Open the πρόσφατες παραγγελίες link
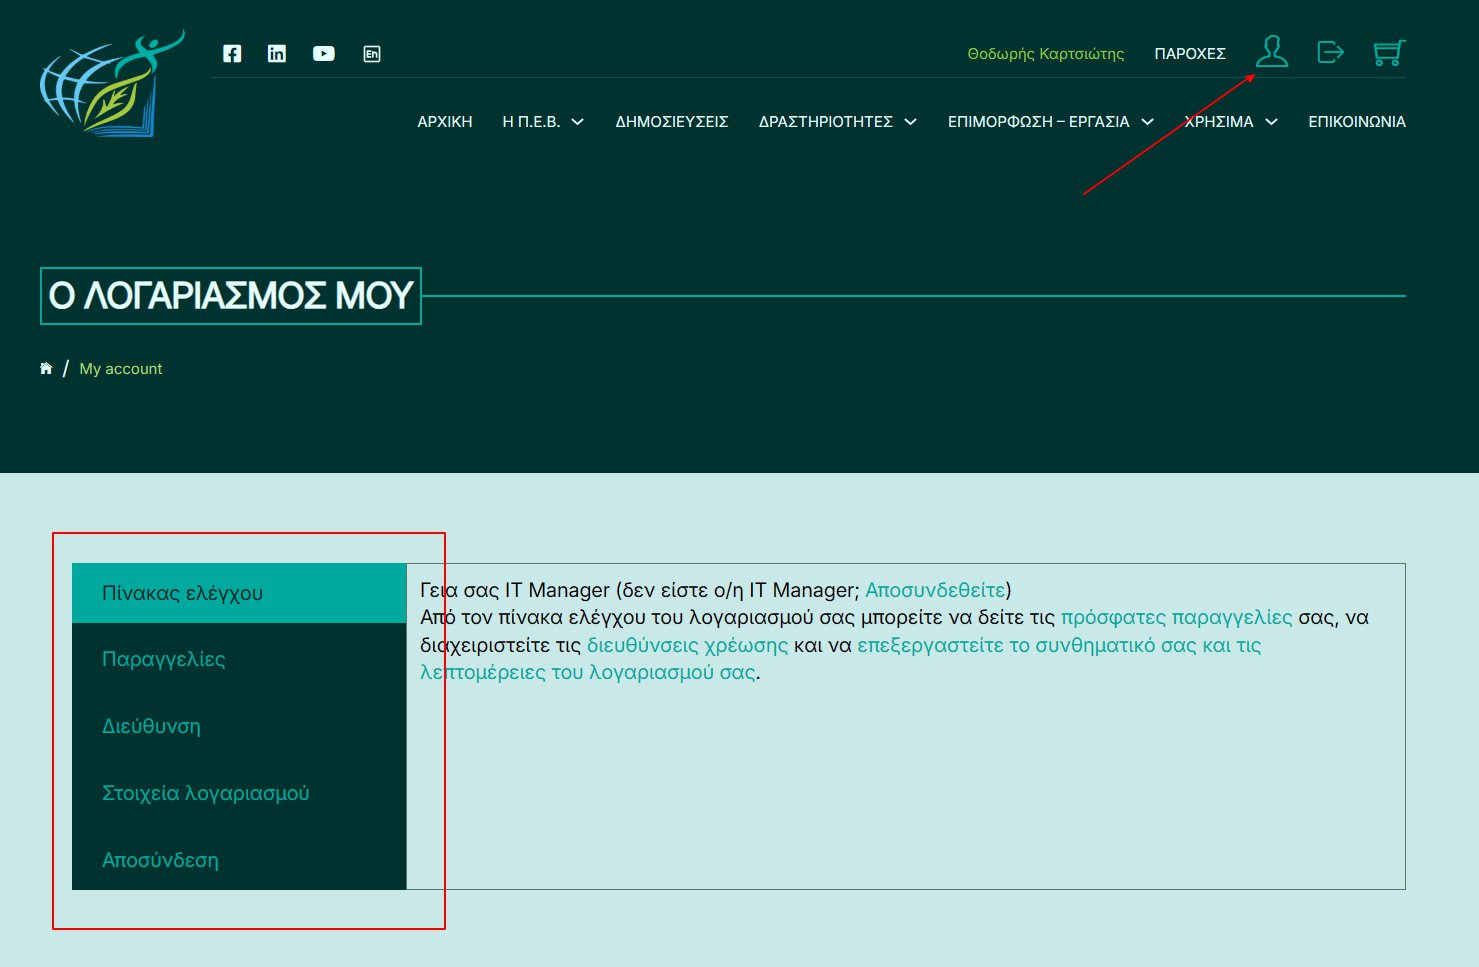Image resolution: width=1479 pixels, height=967 pixels. click(1176, 617)
